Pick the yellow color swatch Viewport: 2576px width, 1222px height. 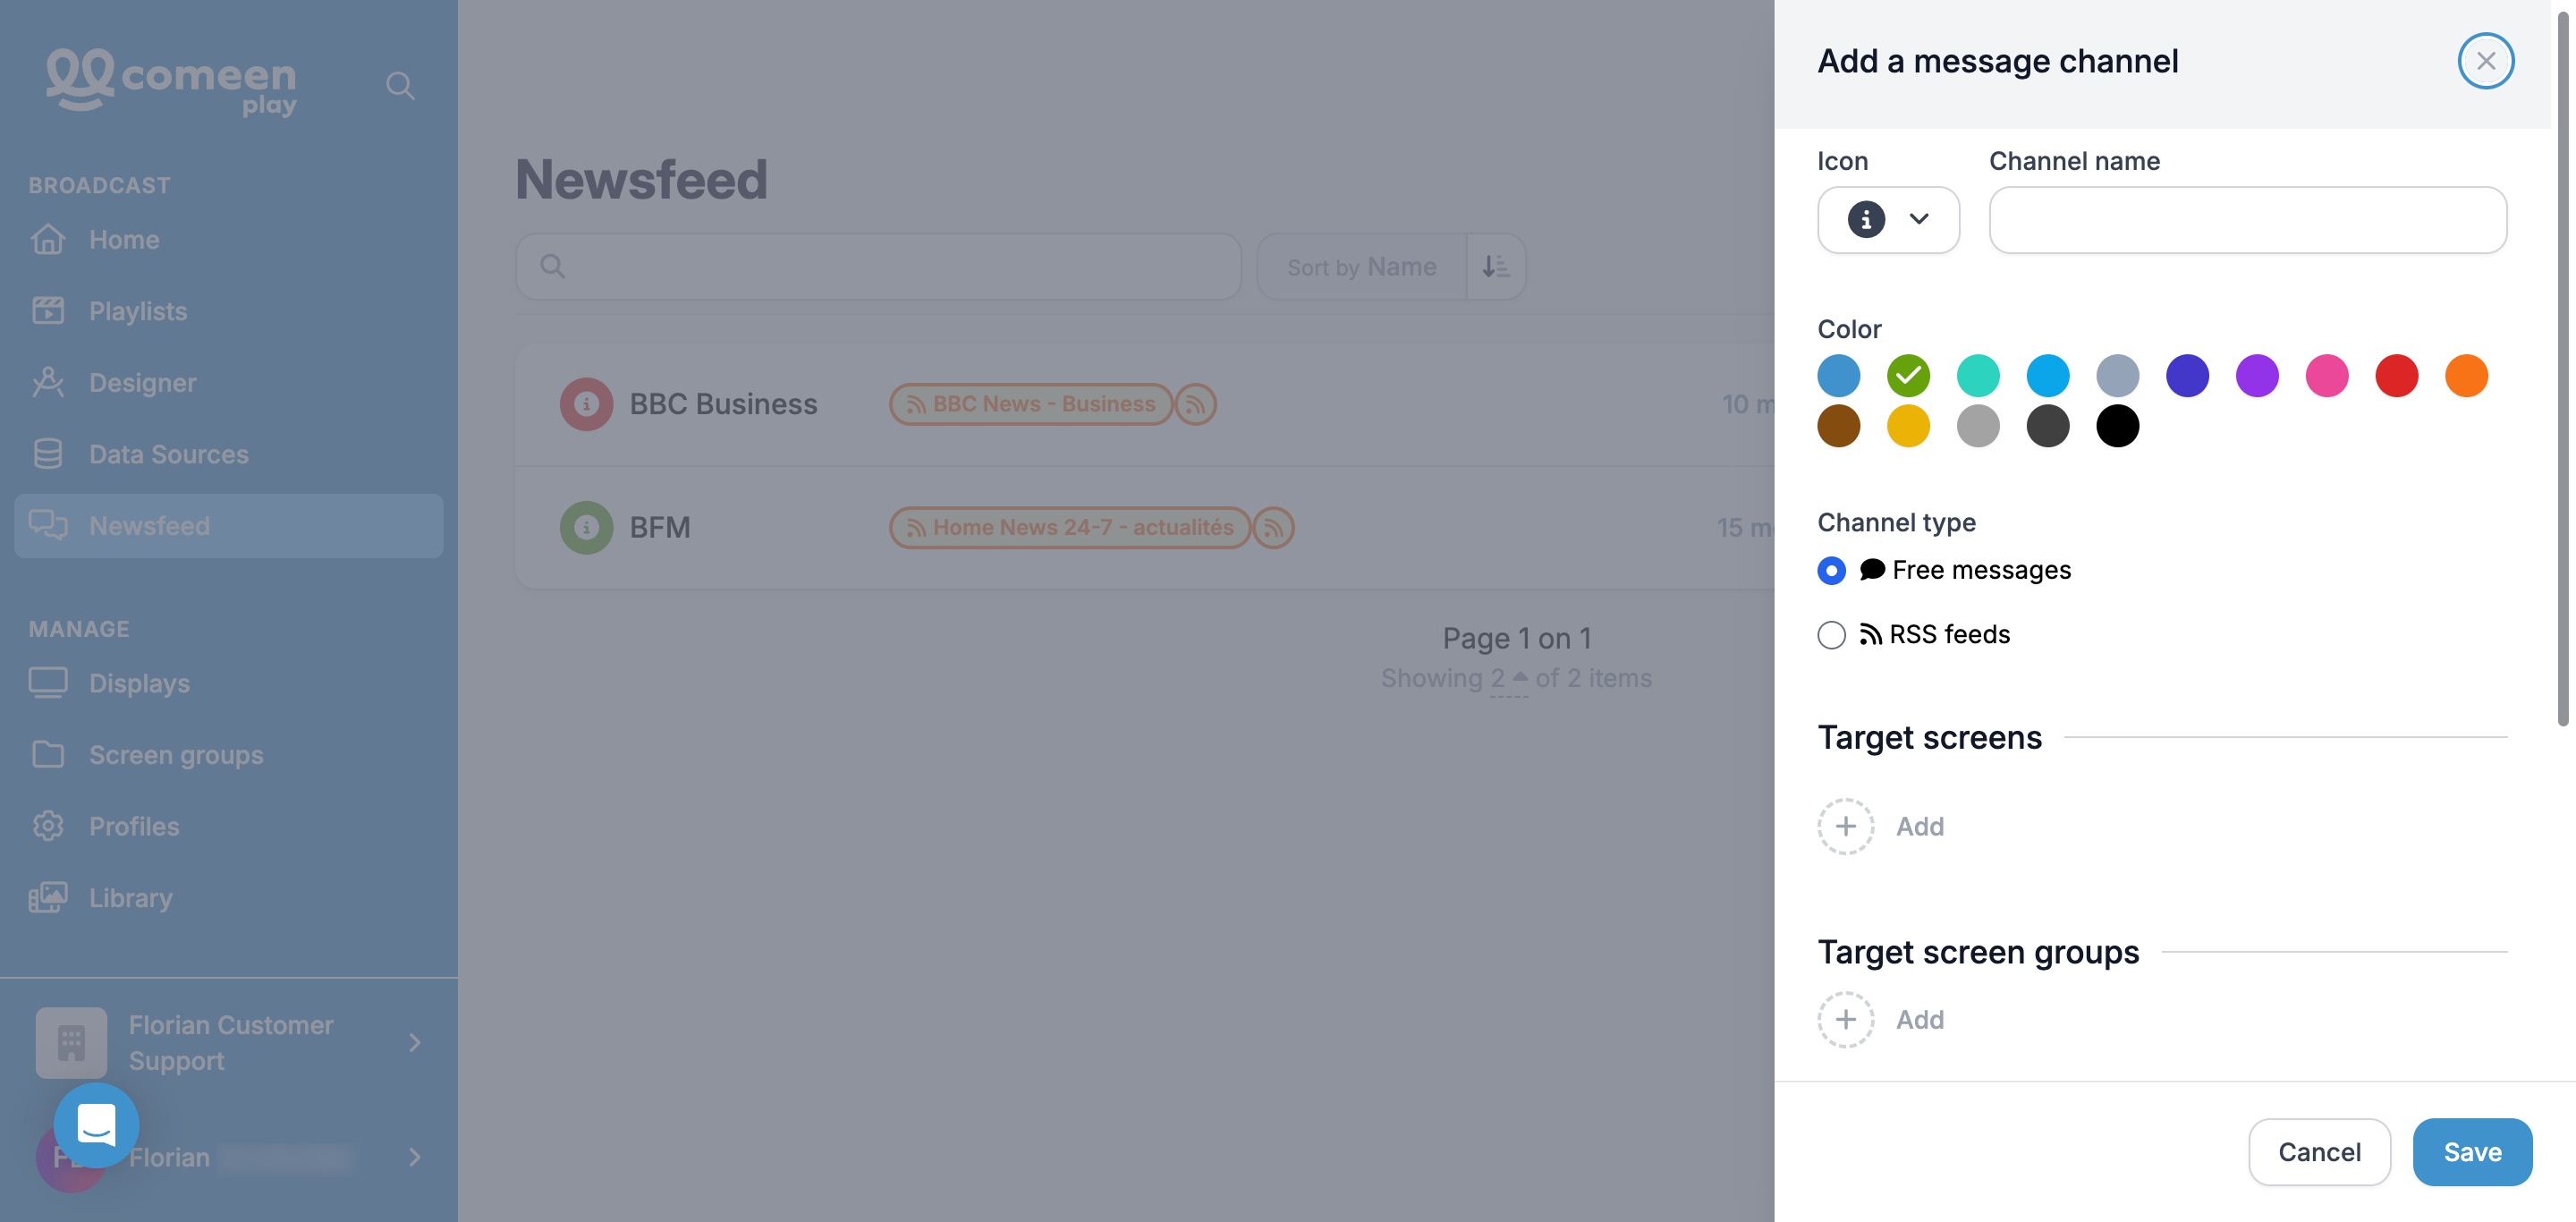click(1908, 426)
